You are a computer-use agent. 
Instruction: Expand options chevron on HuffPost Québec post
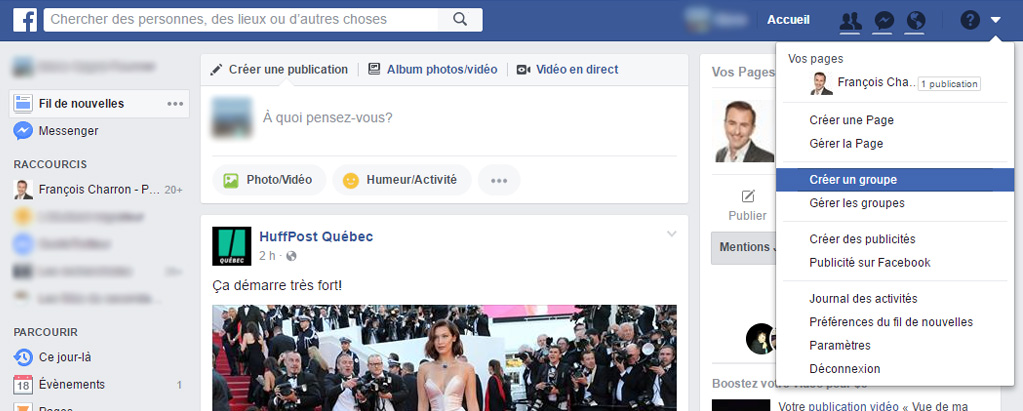[x=672, y=234]
